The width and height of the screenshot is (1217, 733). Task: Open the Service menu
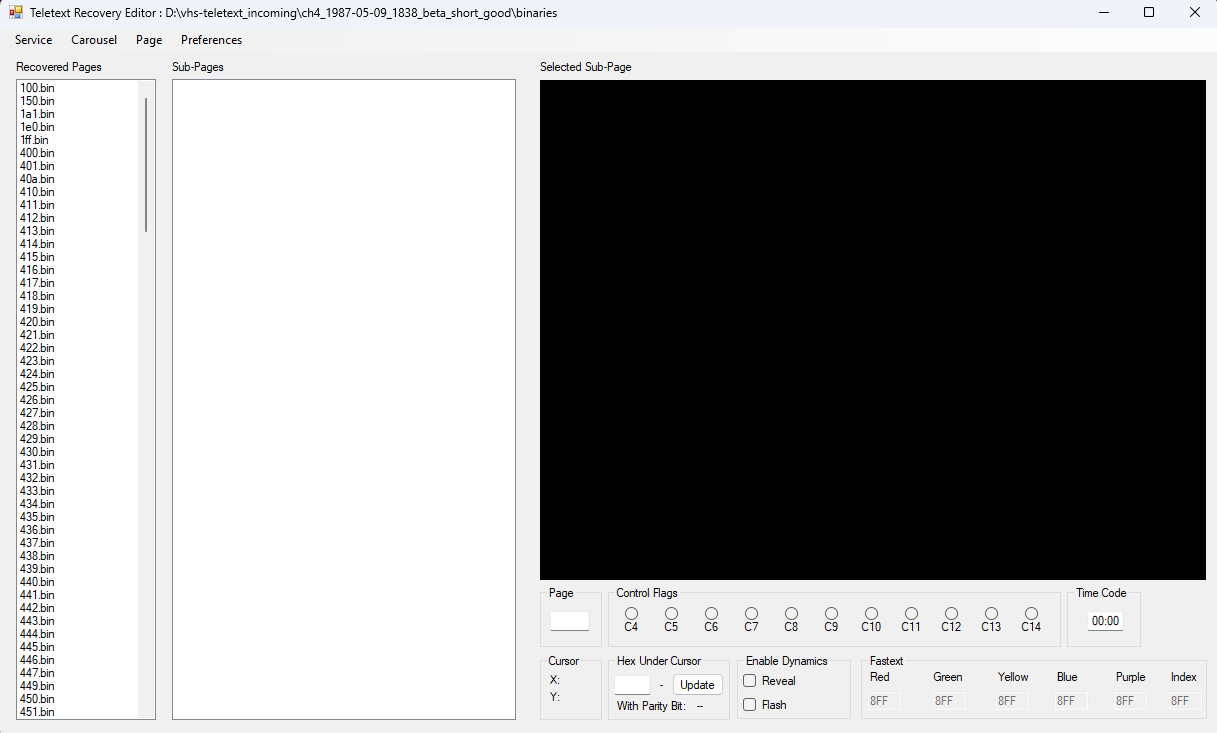pos(33,40)
